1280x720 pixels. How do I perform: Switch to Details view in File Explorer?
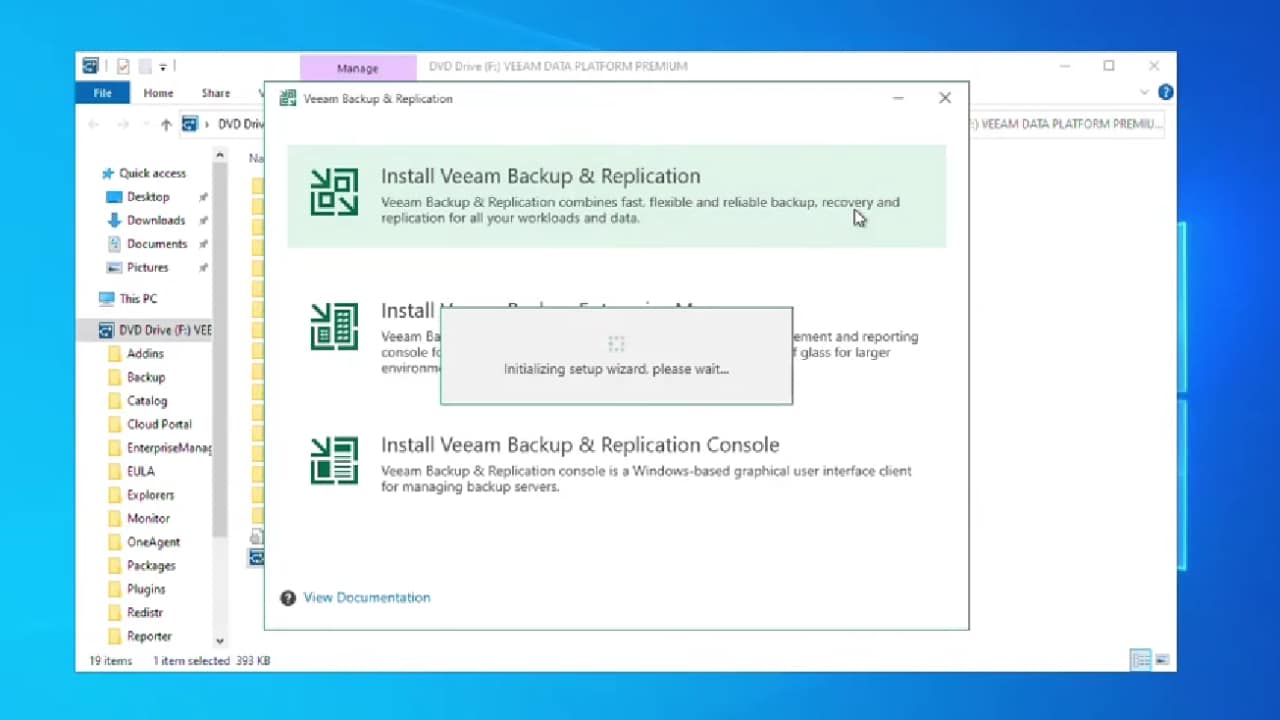coord(1140,660)
